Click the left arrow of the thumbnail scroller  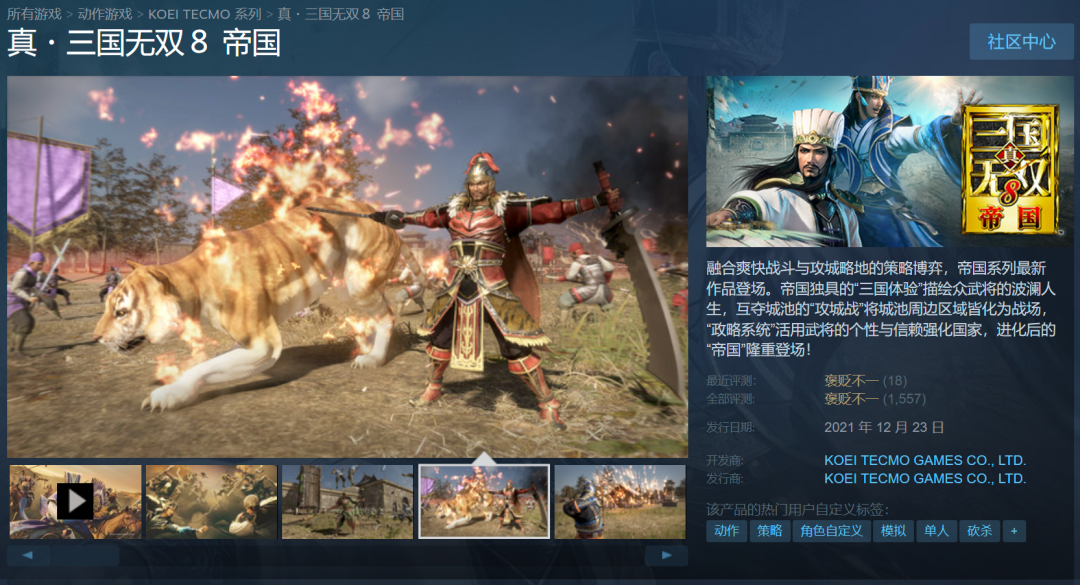[28, 555]
